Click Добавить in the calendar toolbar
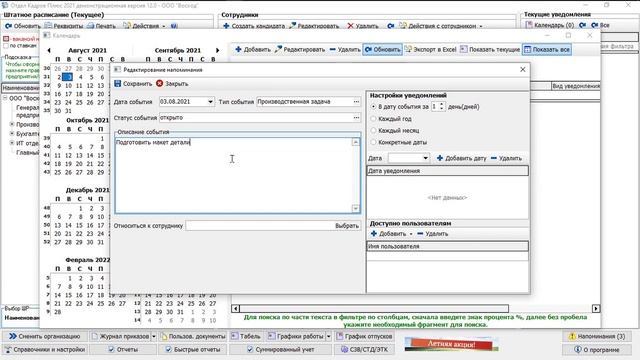 [253, 49]
